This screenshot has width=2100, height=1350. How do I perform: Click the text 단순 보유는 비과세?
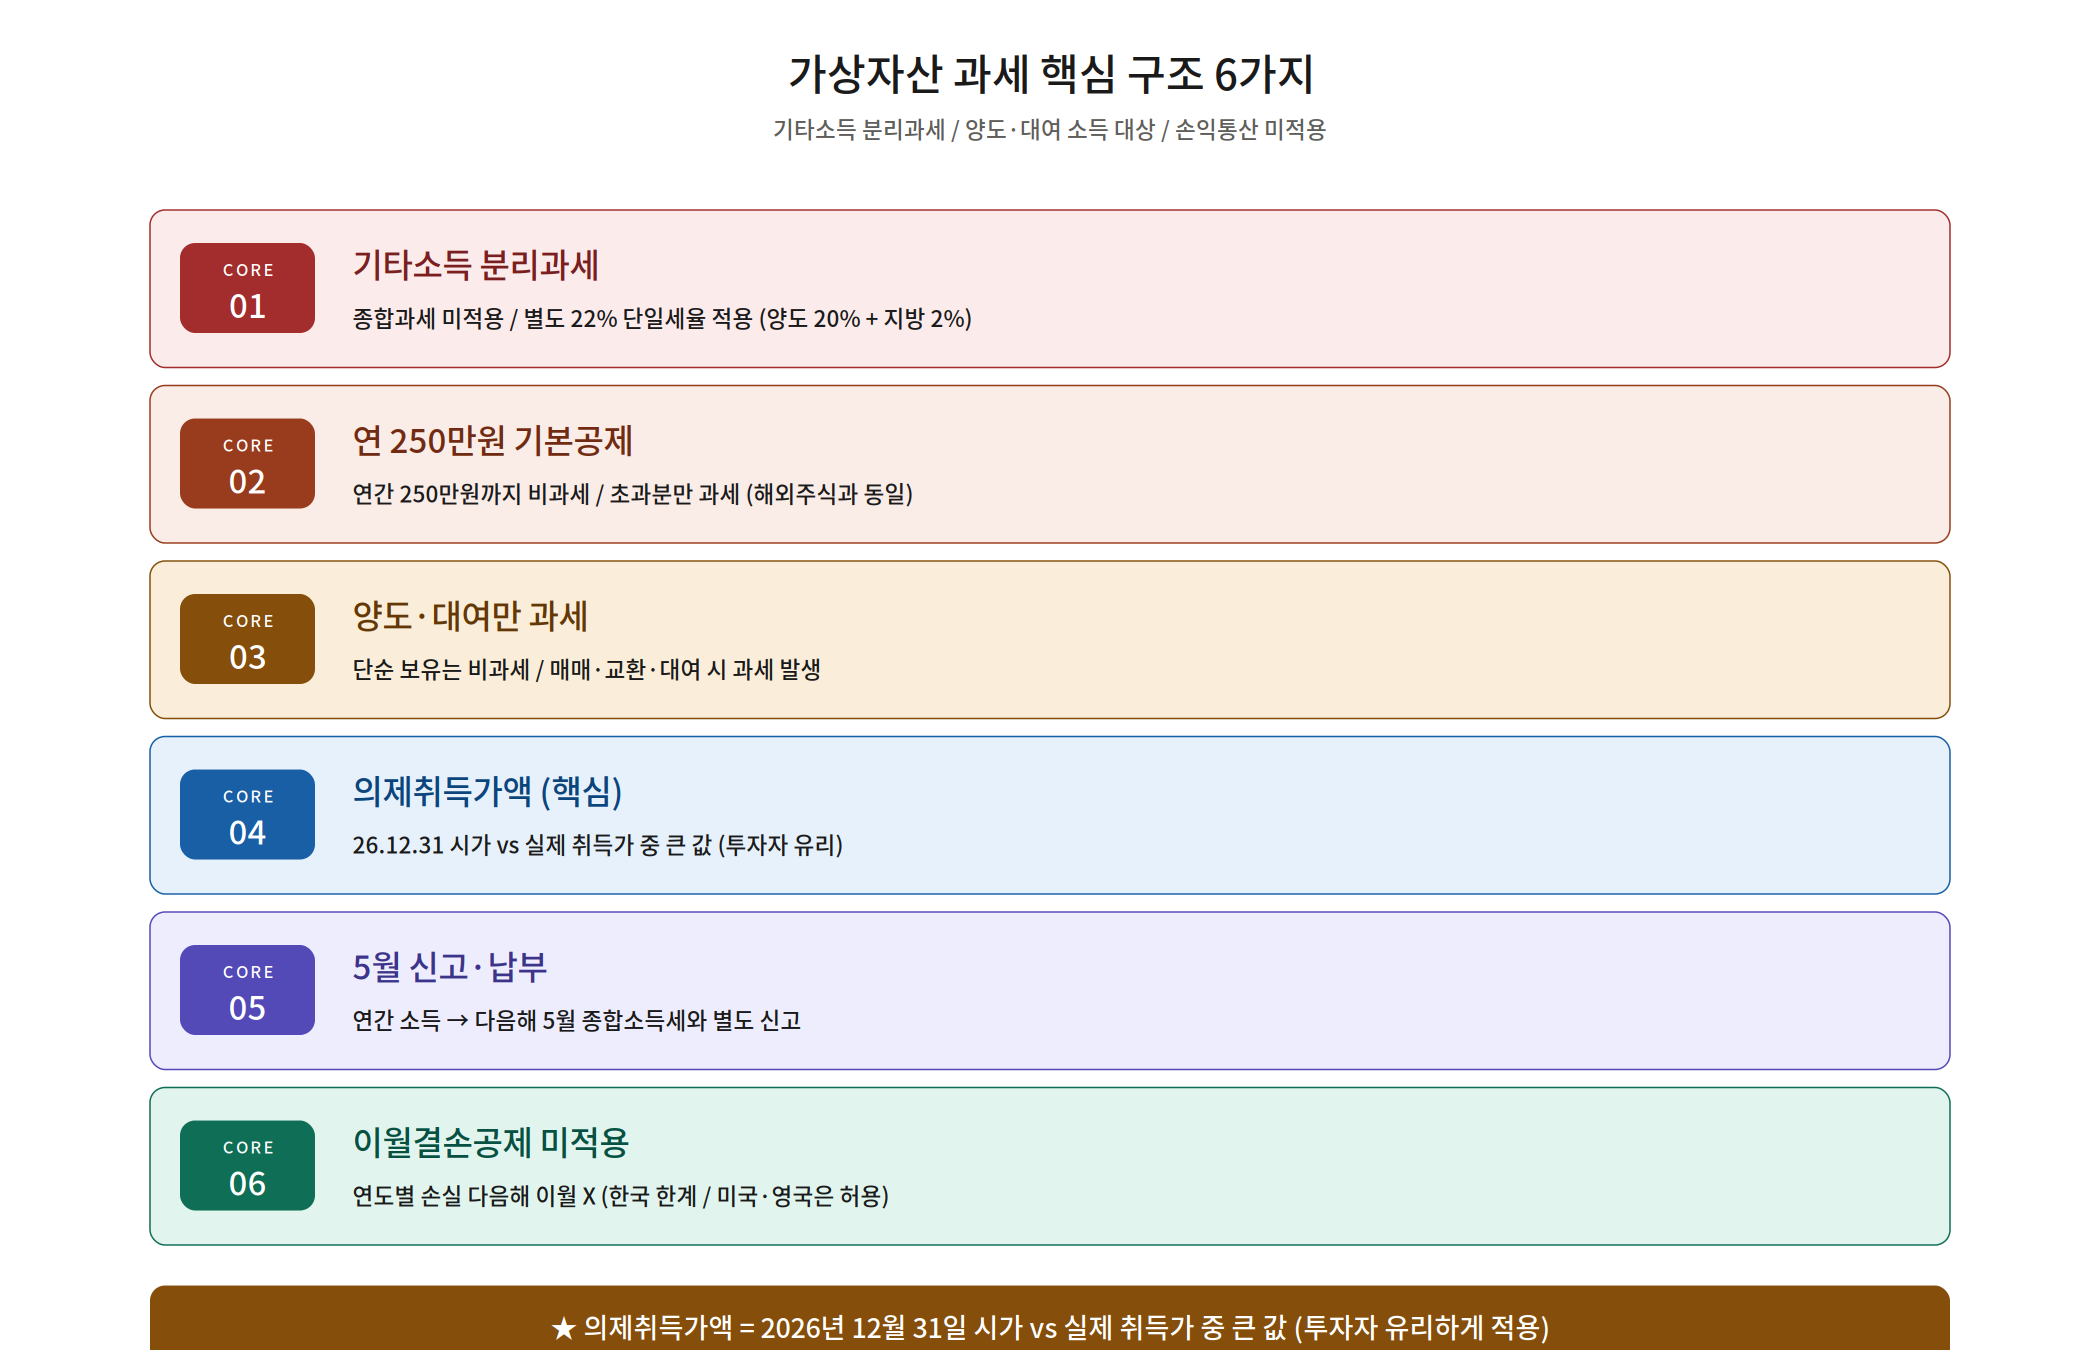click(441, 670)
